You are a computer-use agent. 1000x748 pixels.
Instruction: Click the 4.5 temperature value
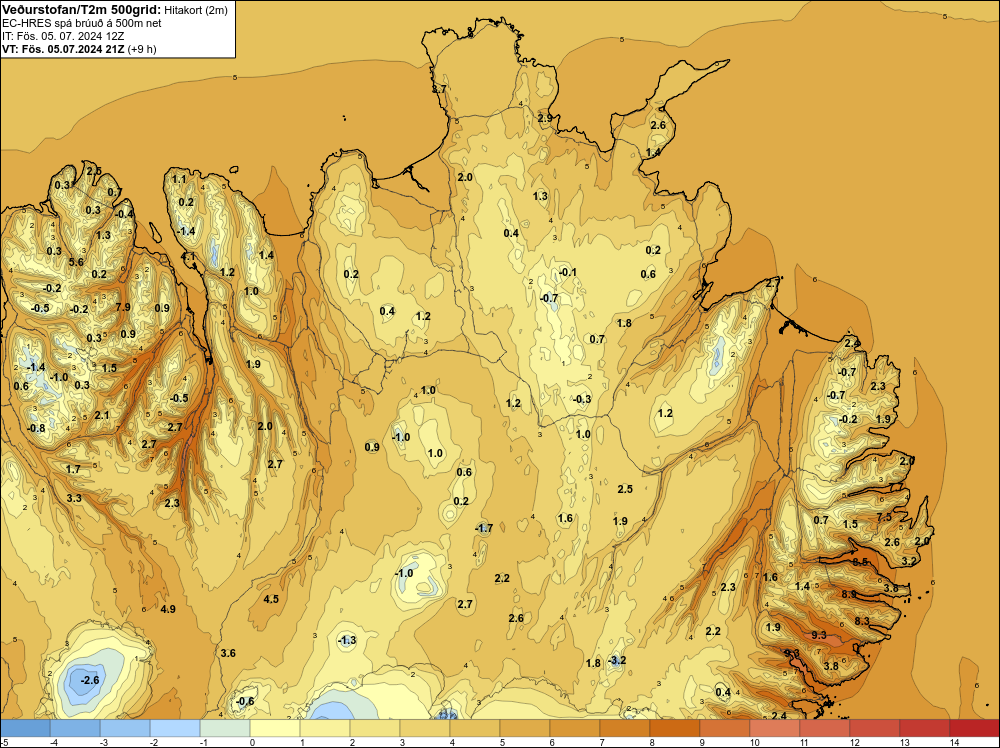point(271,599)
